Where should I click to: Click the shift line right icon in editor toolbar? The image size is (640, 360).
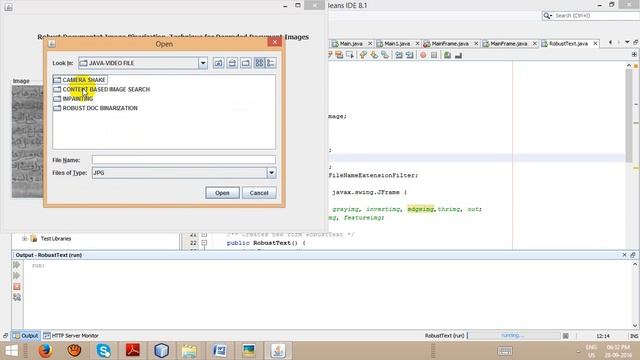point(409,55)
